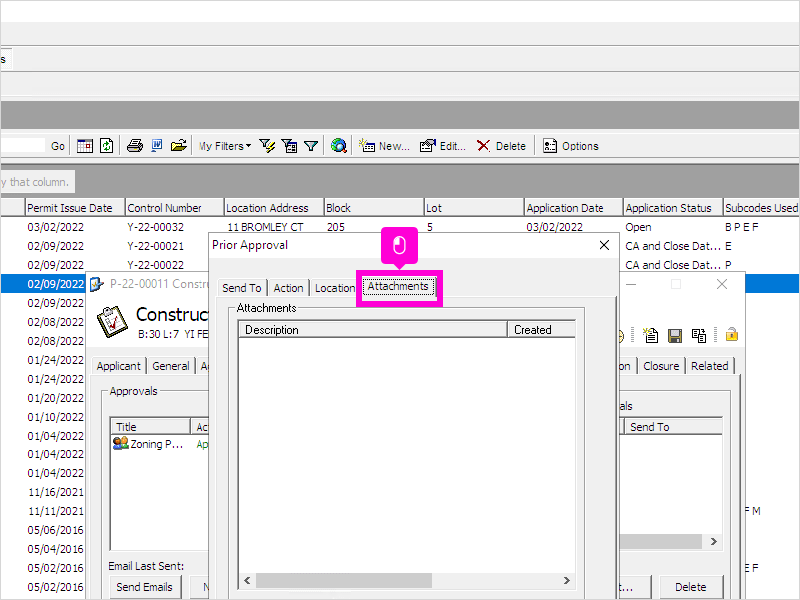Close the Prior Approval dialog
This screenshot has height=600, width=800.
tap(604, 245)
